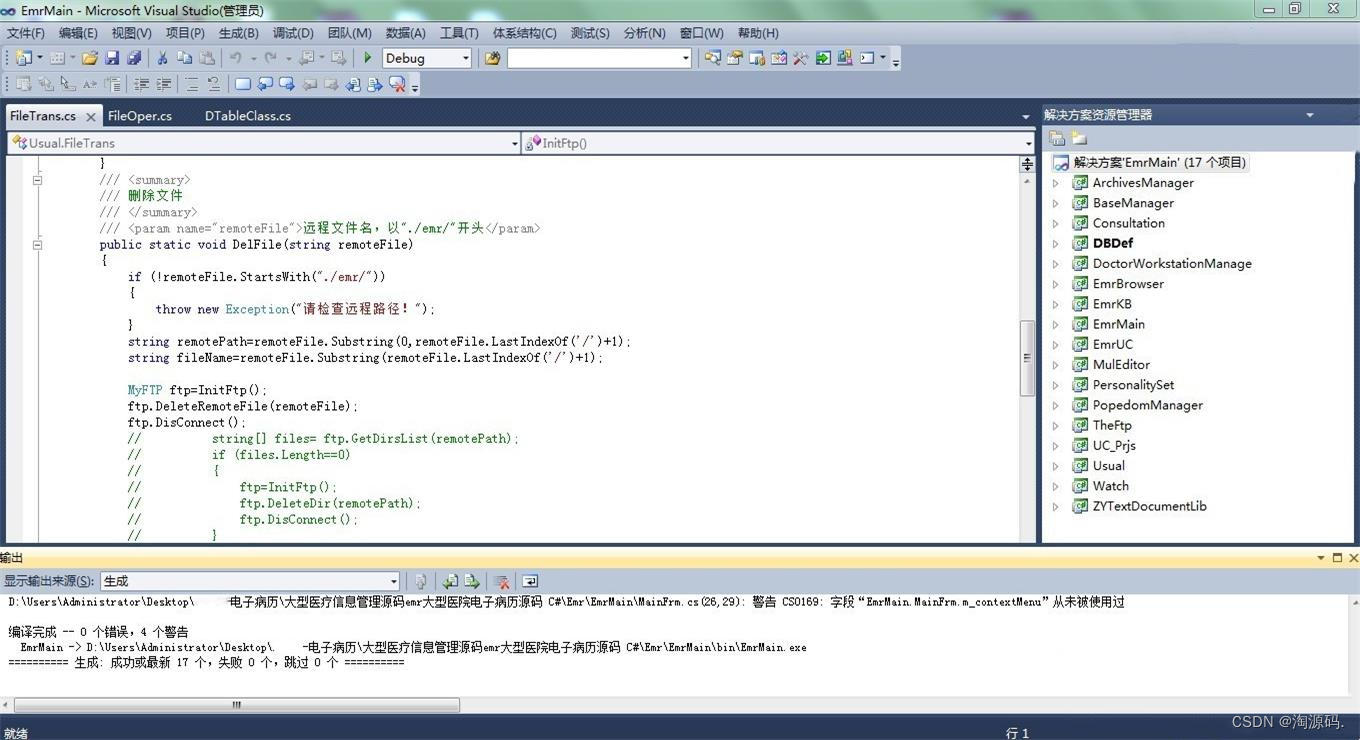Go to next message in the output panel

(472, 581)
